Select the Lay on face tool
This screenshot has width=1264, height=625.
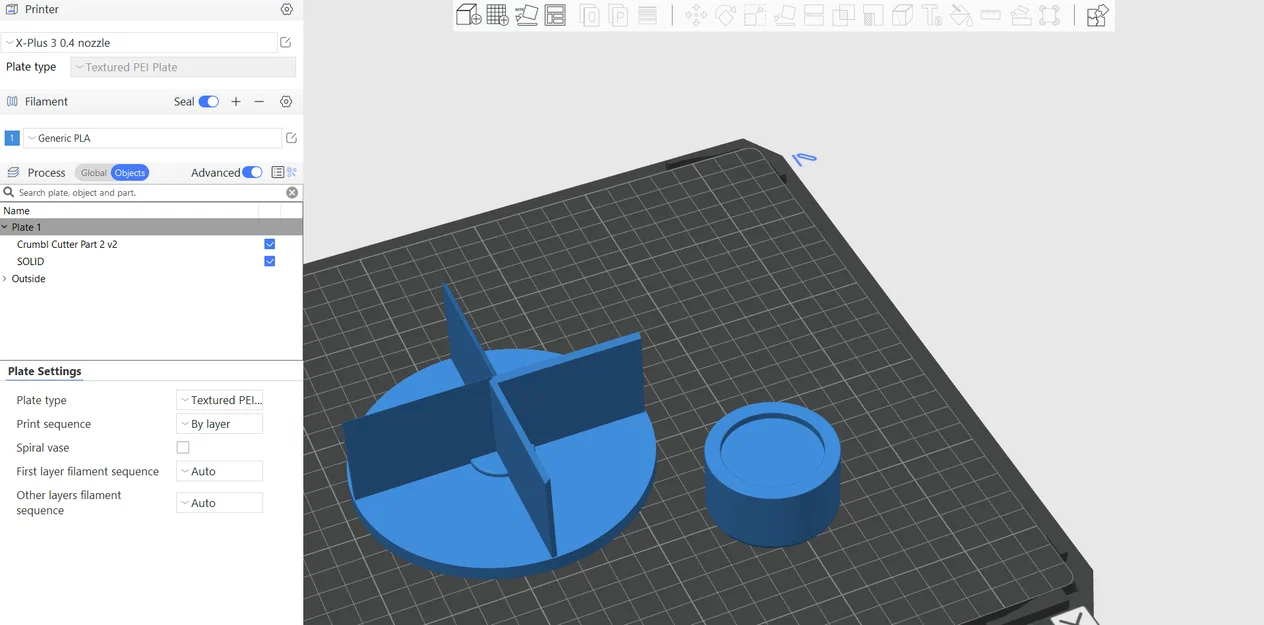784,15
